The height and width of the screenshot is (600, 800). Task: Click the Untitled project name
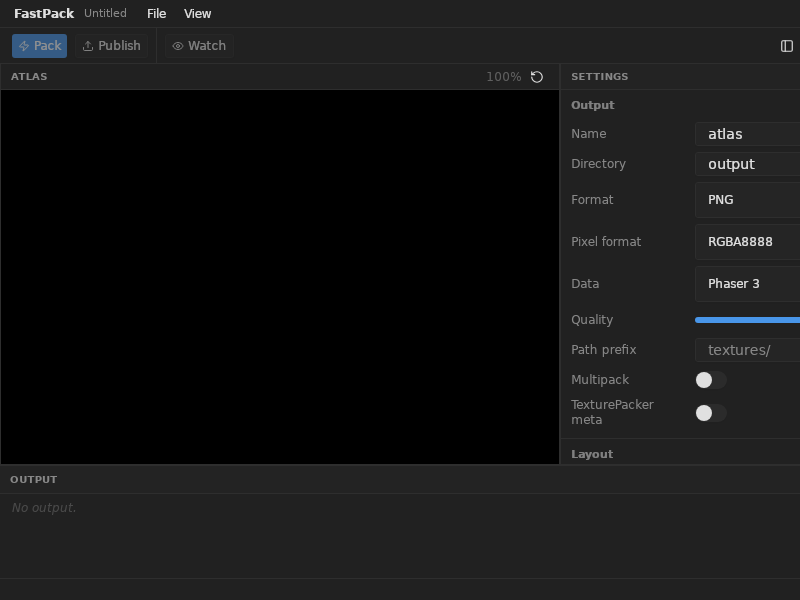pyautogui.click(x=105, y=13)
